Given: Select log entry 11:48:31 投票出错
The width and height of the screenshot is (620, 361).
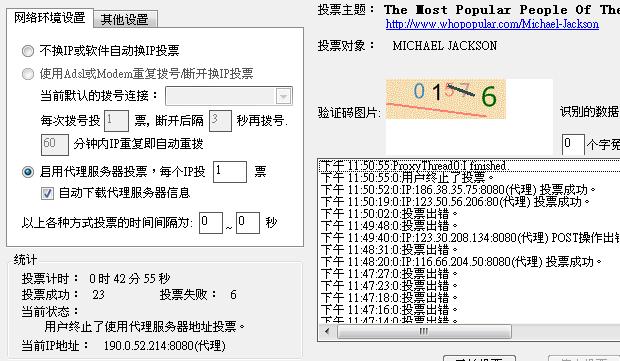Looking at the screenshot, I should coord(469,250).
